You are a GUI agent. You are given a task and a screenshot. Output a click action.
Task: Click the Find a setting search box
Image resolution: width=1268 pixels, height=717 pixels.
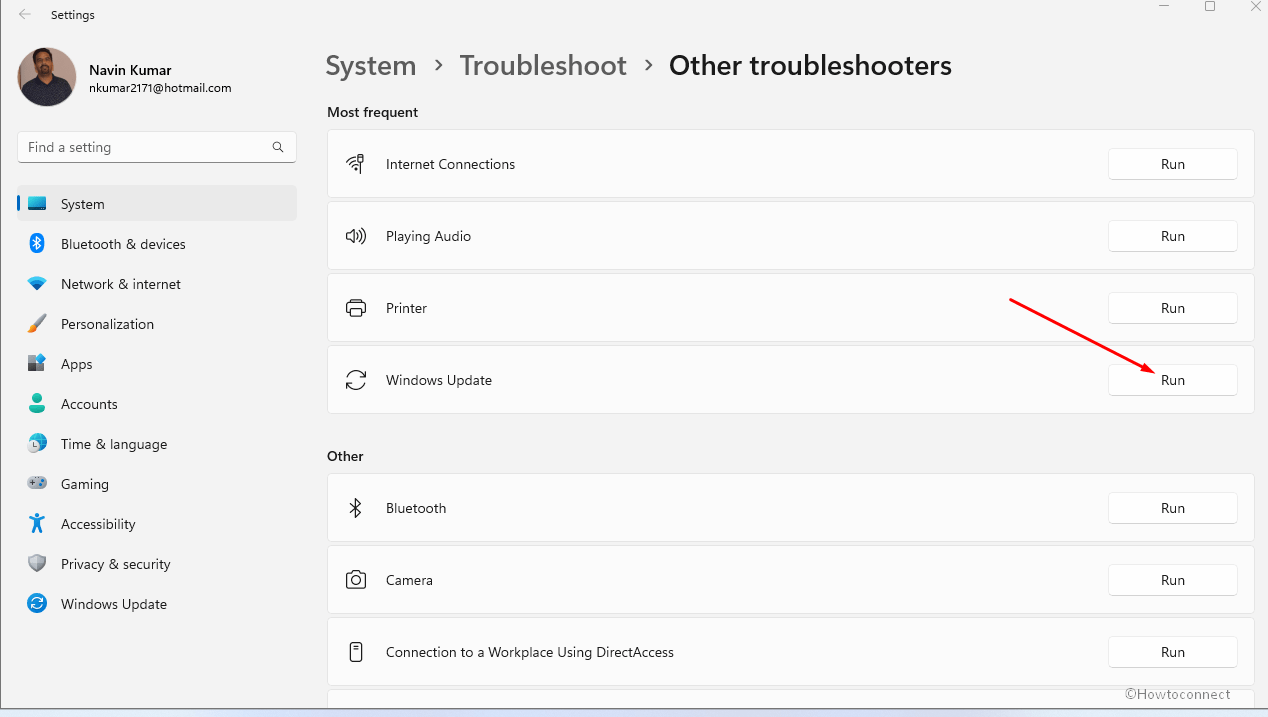157,147
